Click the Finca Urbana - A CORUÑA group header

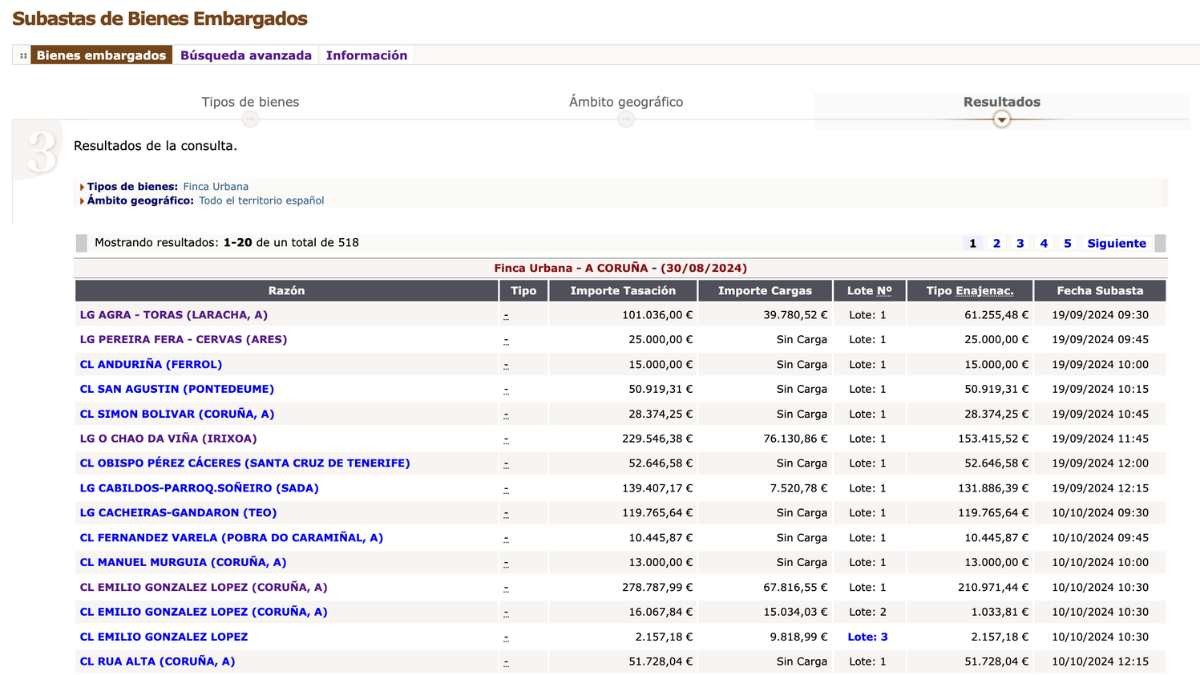tap(620, 268)
